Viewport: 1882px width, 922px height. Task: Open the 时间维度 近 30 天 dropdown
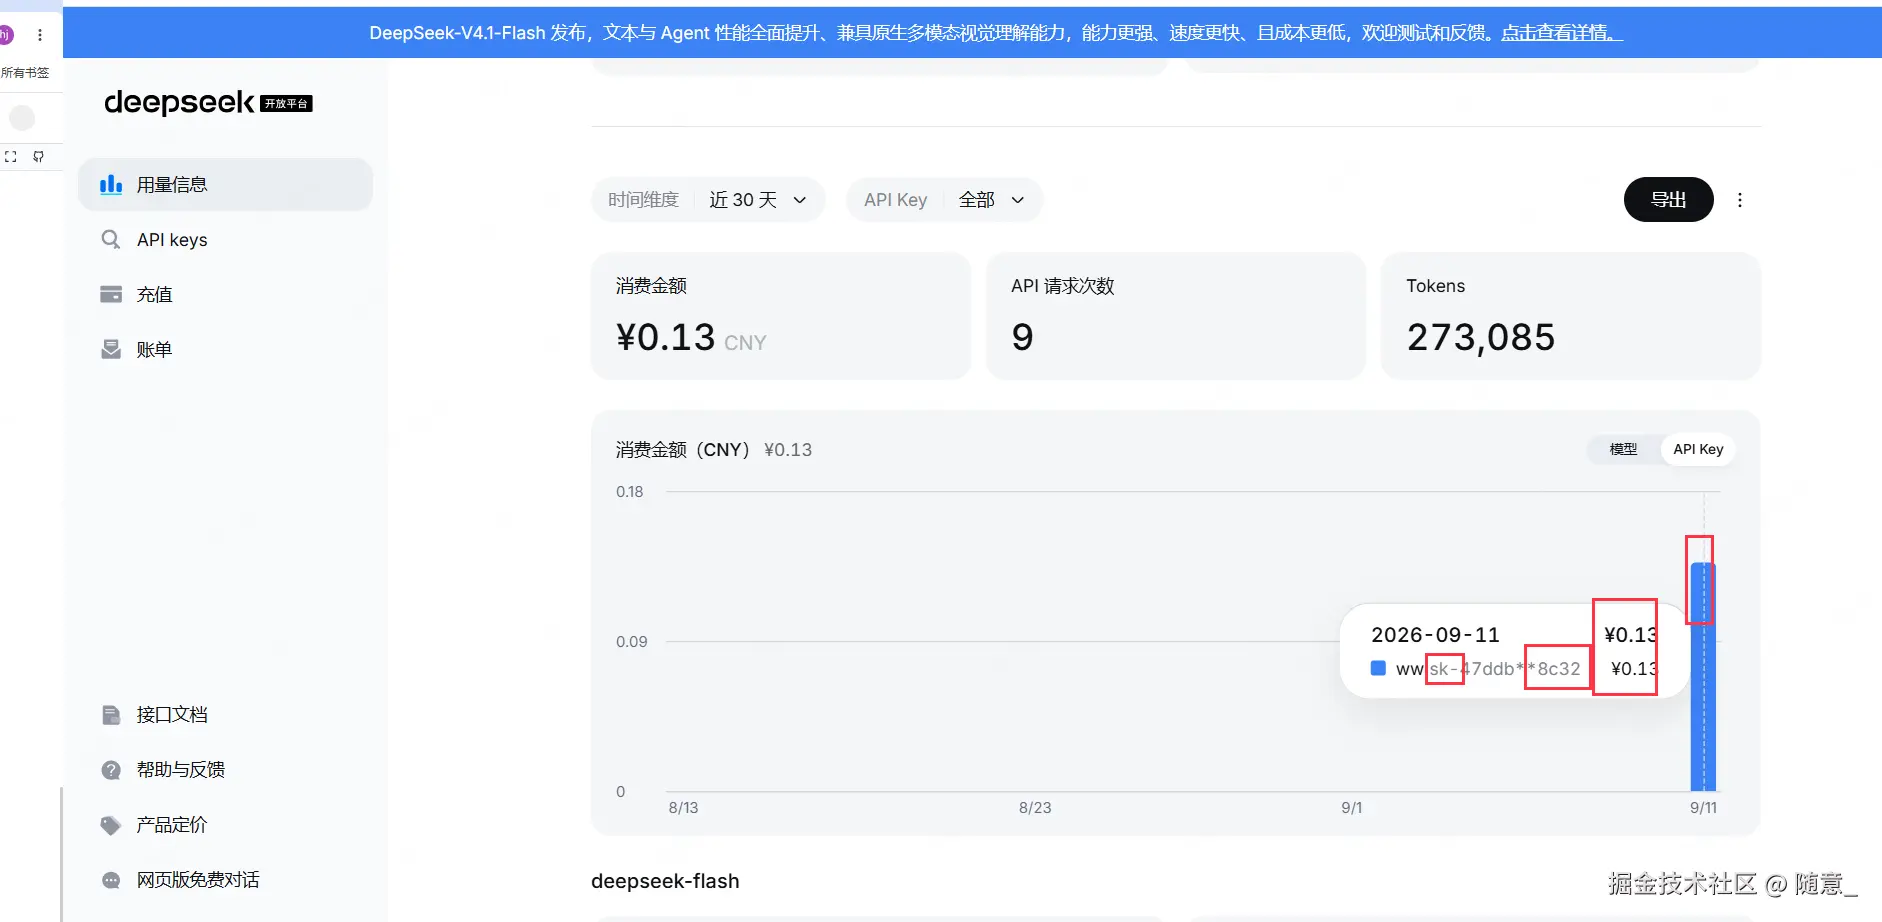[x=708, y=200]
